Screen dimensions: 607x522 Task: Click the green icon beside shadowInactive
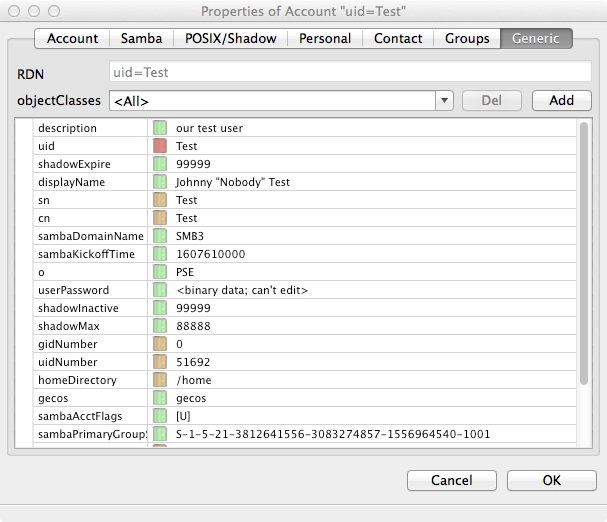160,308
